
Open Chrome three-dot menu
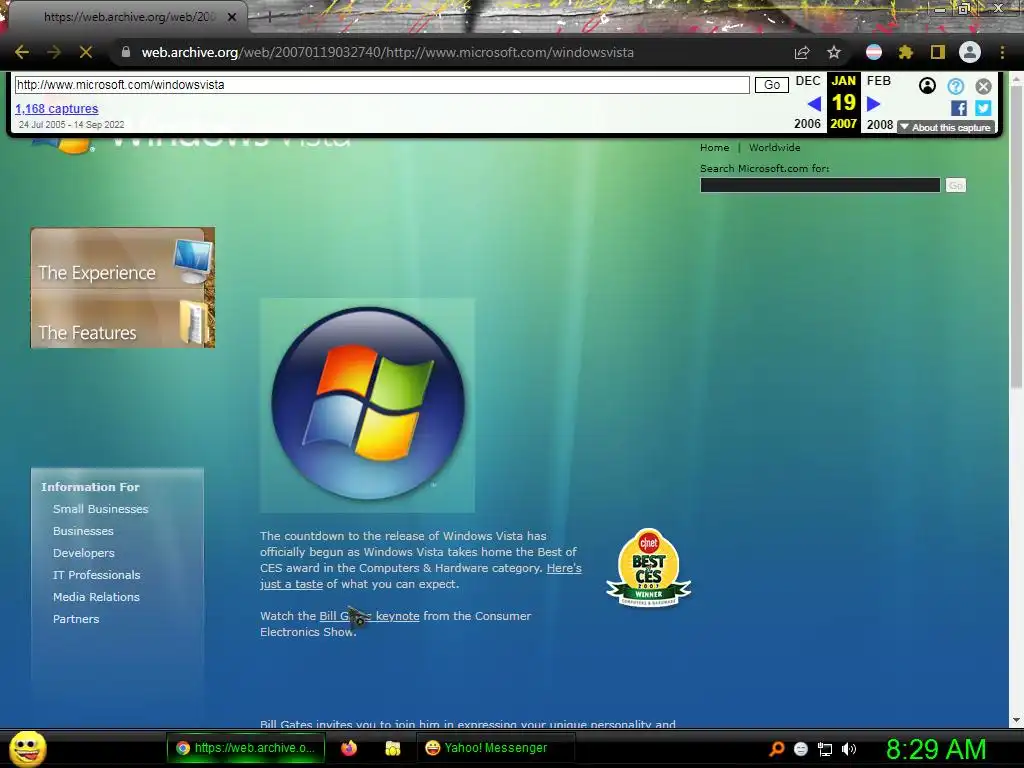(x=1002, y=52)
